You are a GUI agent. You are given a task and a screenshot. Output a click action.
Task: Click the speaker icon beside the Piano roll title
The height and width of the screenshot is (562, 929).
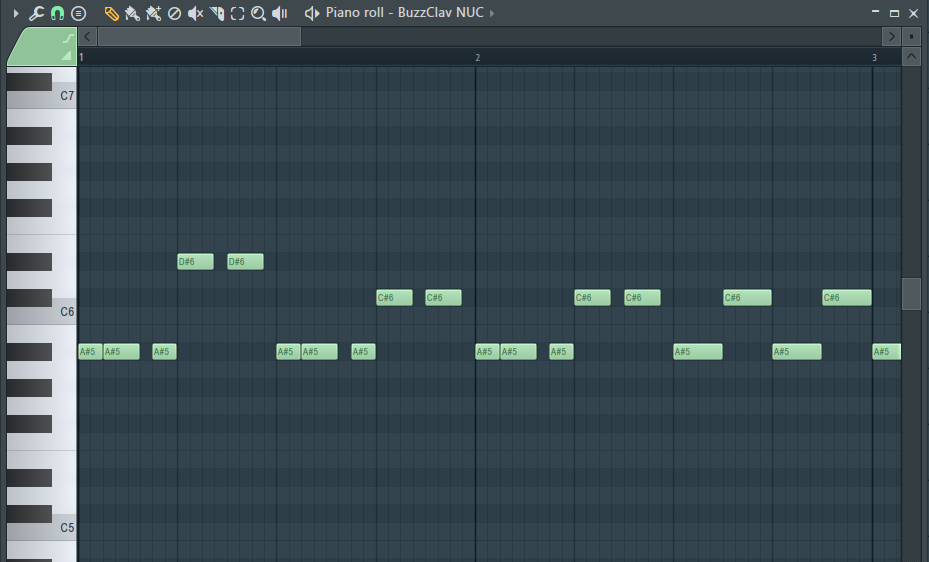tap(312, 13)
